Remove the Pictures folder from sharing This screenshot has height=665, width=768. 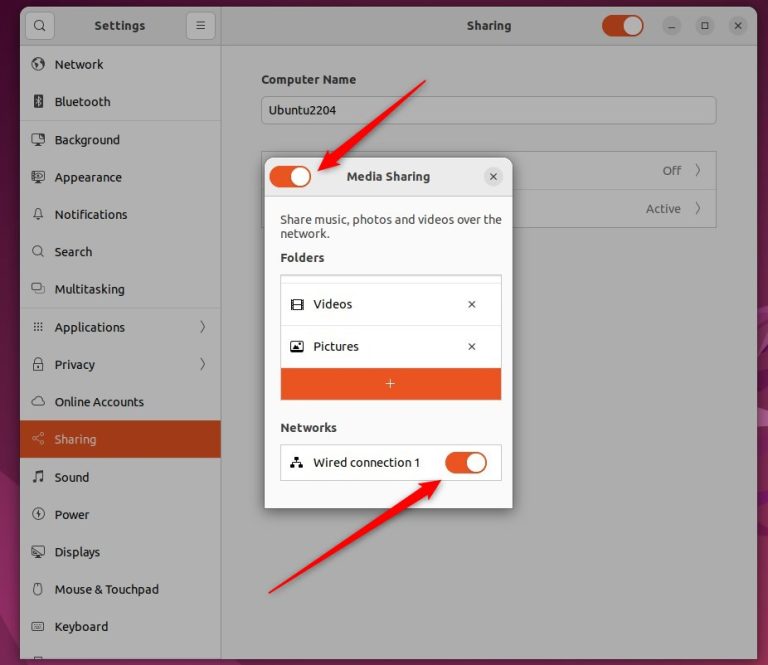coord(472,347)
